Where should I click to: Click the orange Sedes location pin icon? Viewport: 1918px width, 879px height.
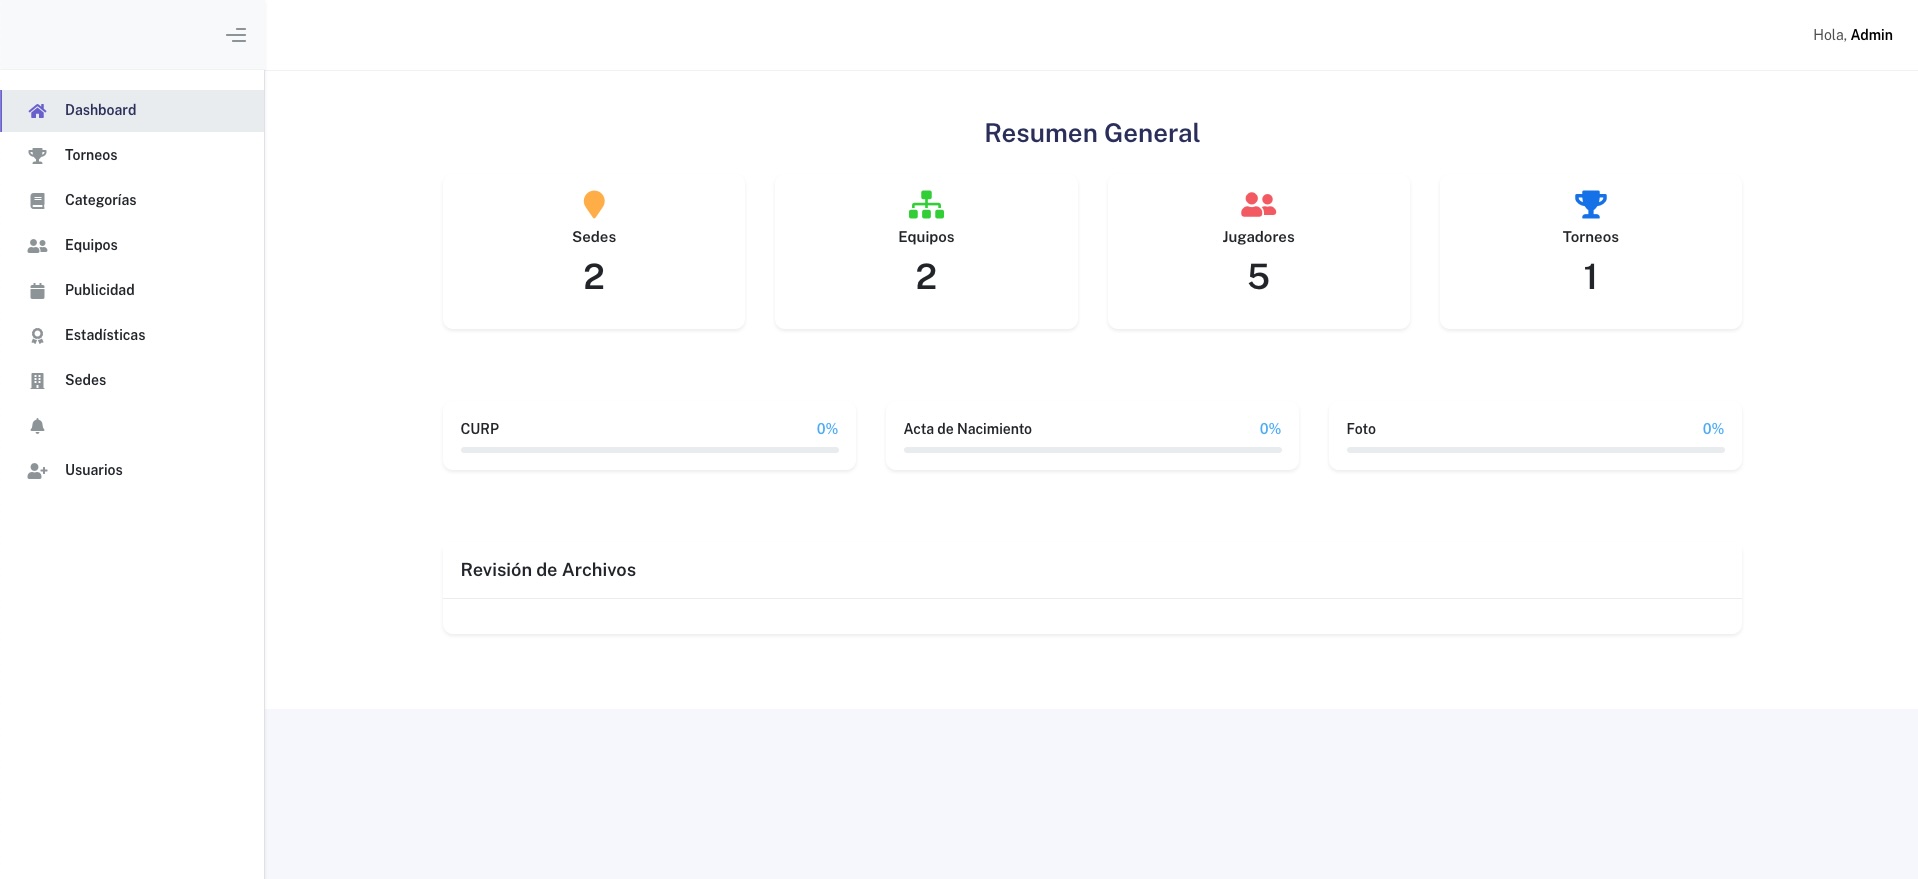594,204
